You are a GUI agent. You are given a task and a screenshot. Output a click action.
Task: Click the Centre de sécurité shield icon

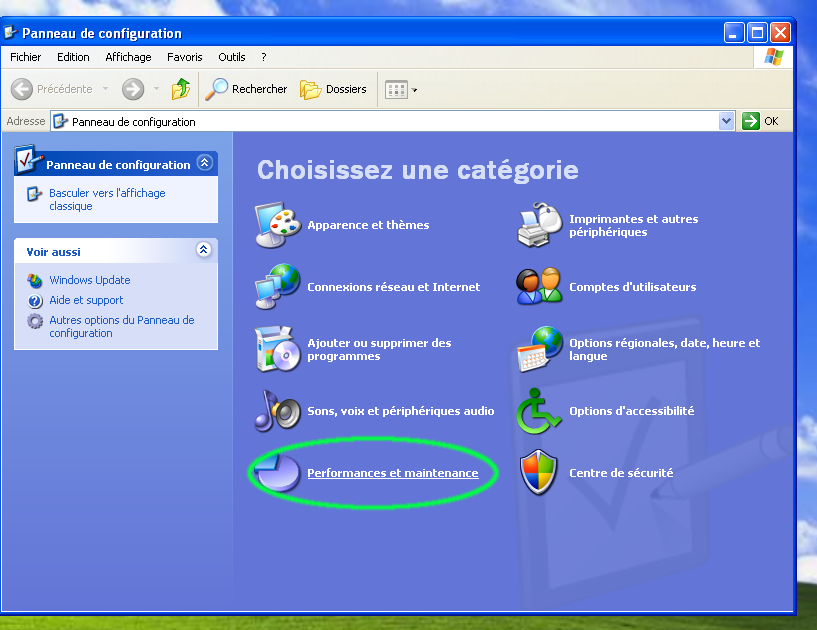tap(540, 473)
